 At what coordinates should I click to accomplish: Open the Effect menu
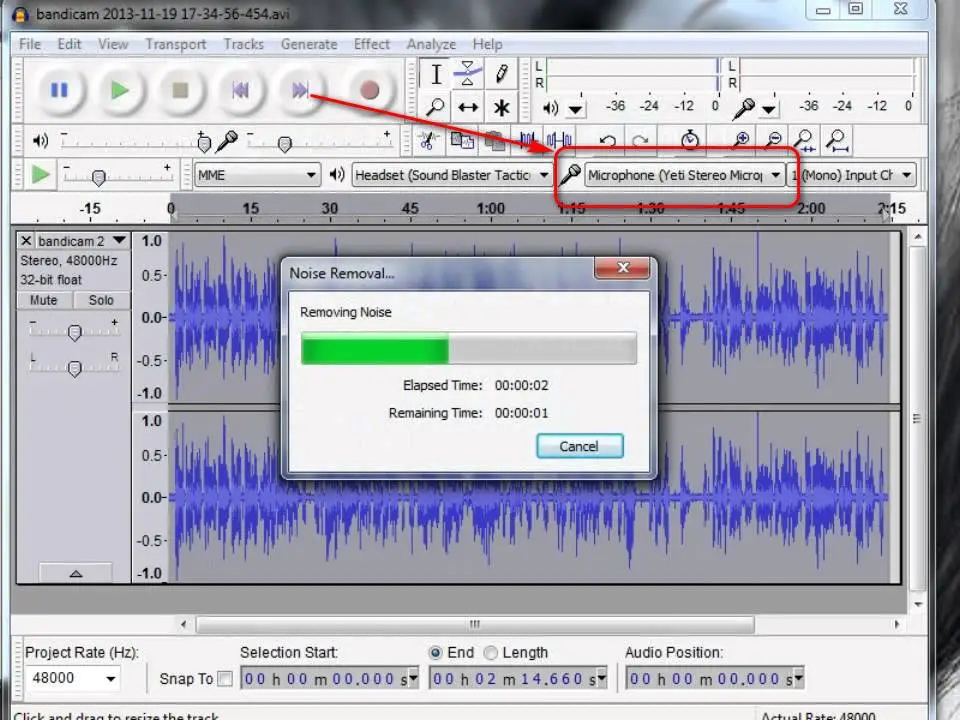tap(371, 44)
